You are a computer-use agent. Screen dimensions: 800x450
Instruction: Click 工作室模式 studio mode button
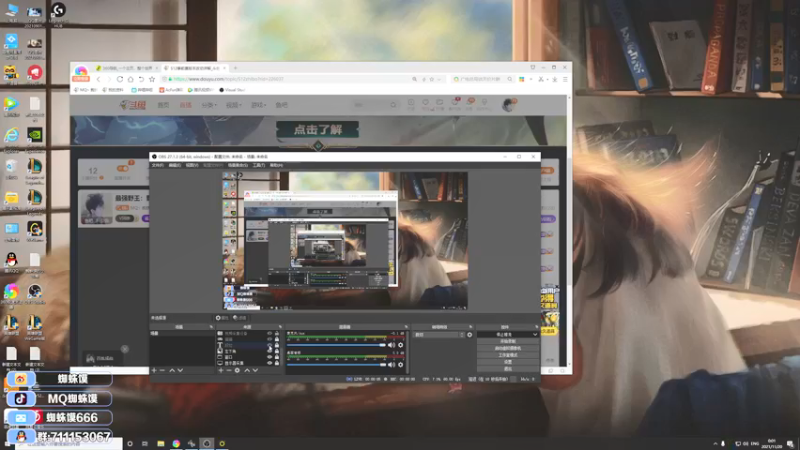coord(508,355)
